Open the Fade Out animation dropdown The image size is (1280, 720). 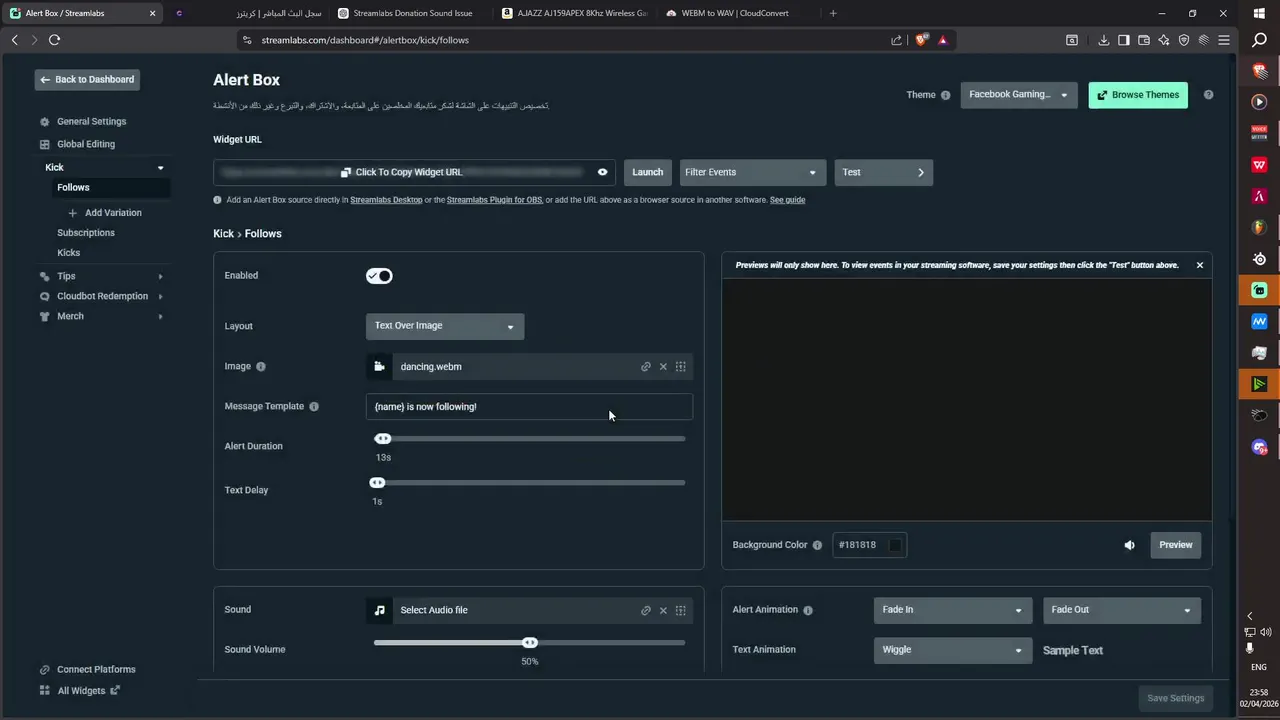pos(1122,610)
